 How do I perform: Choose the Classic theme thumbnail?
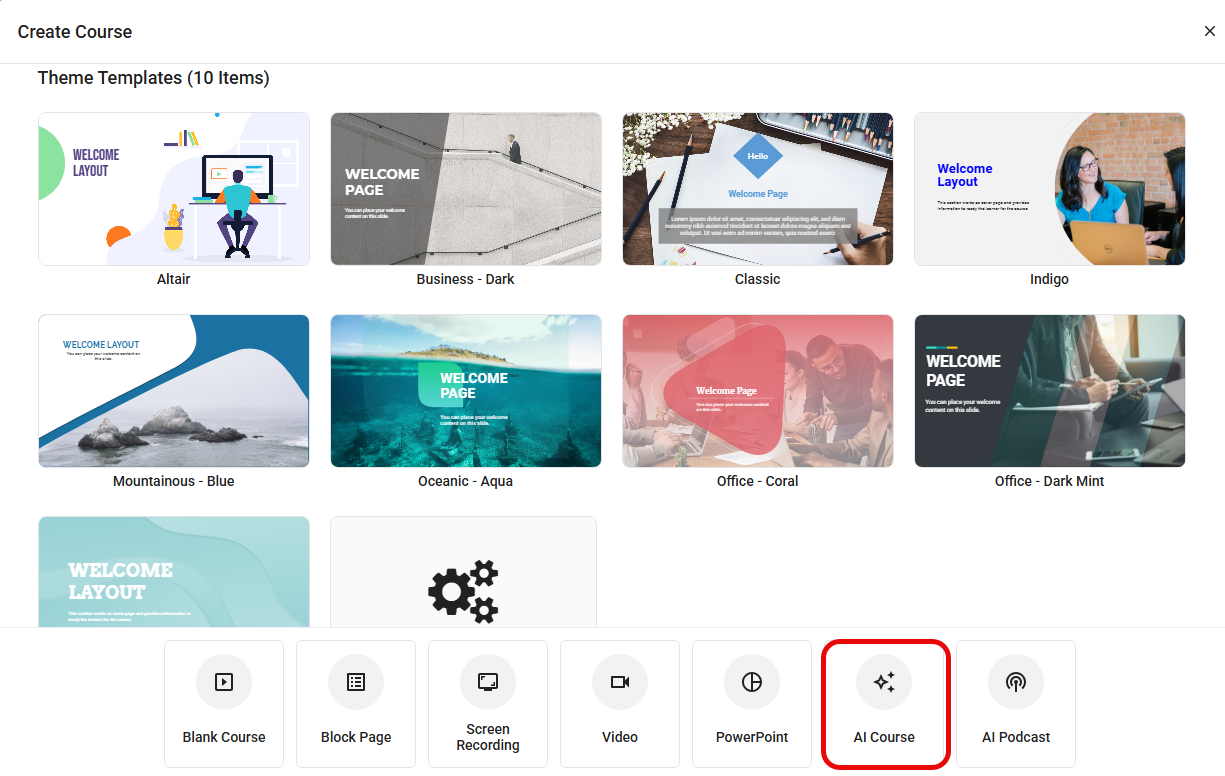coord(758,189)
